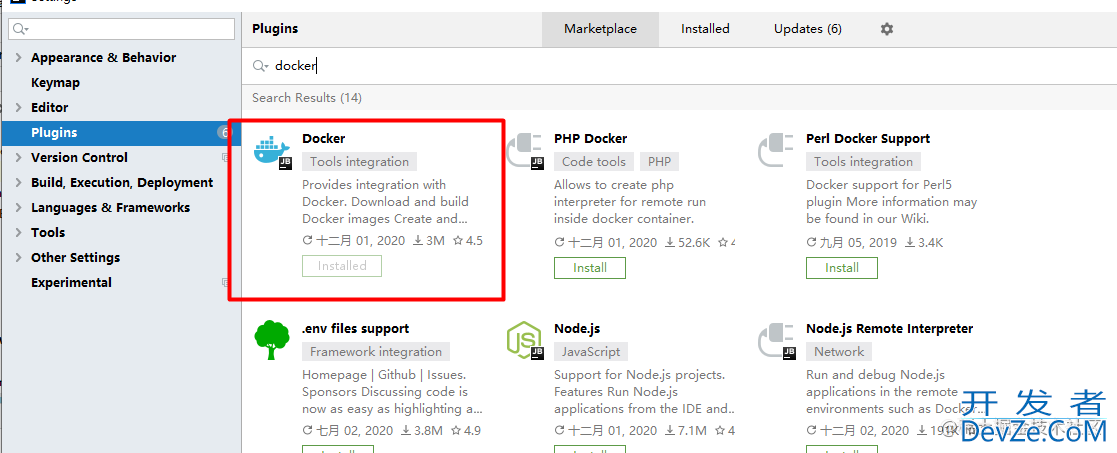Viewport: 1117px width, 453px height.
Task: Open the plugins gear settings menu
Action: 886,29
